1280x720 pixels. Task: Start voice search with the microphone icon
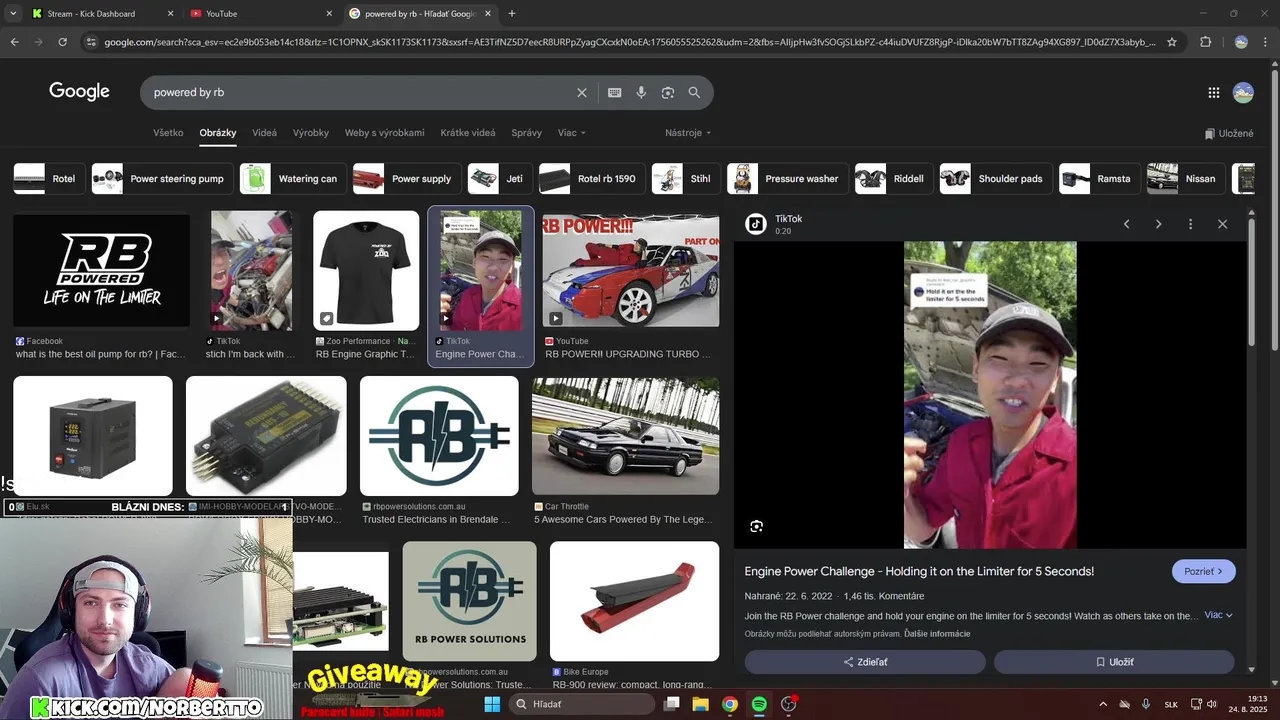tap(641, 92)
